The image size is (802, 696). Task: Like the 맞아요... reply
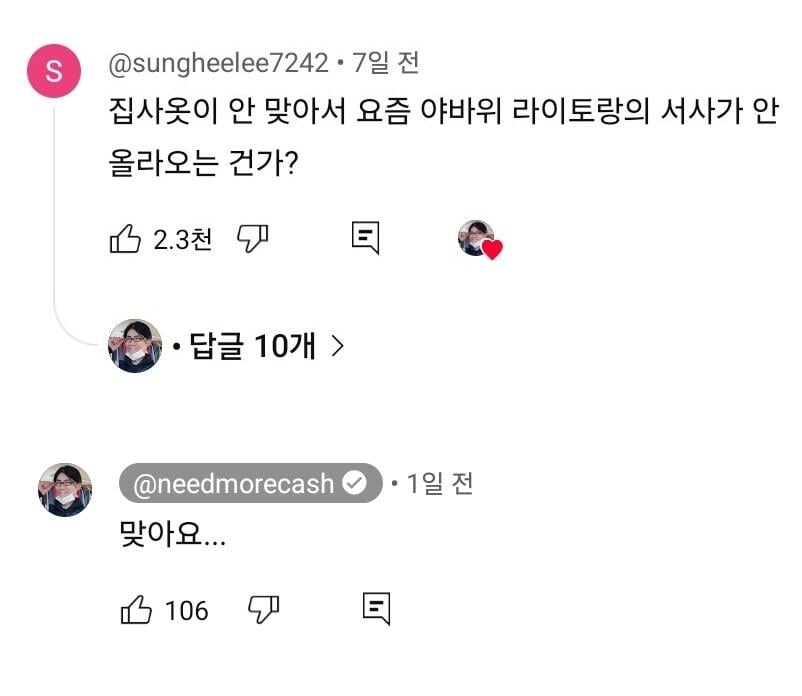pyautogui.click(x=136, y=609)
